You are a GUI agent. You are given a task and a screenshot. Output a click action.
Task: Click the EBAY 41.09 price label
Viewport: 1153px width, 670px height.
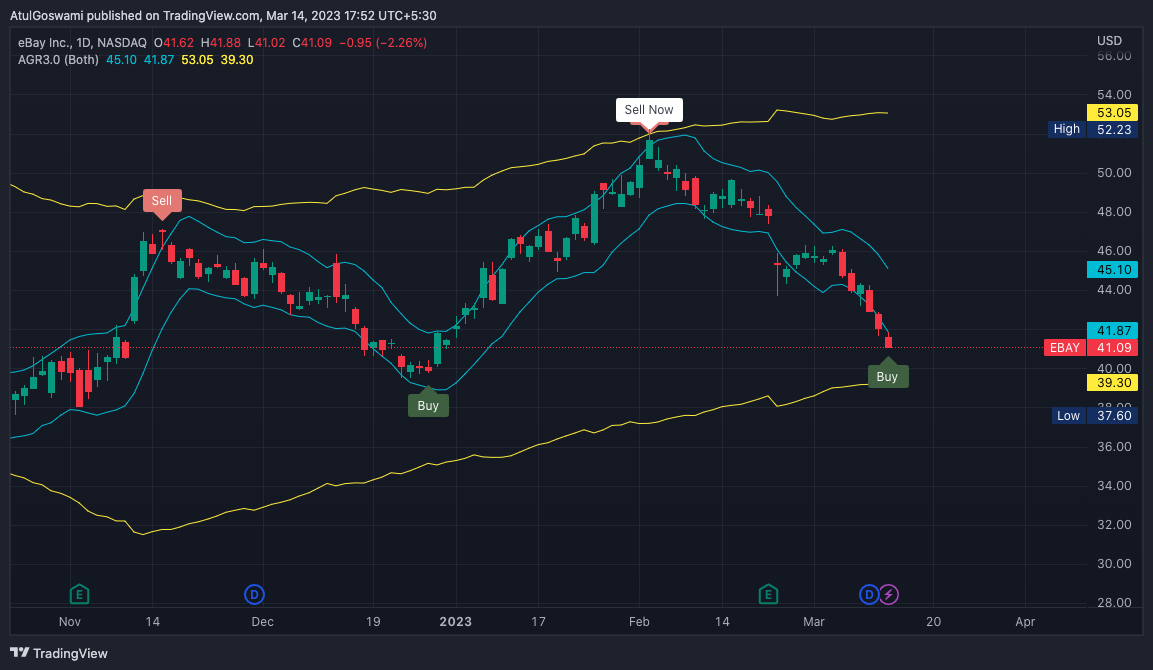pos(1090,348)
